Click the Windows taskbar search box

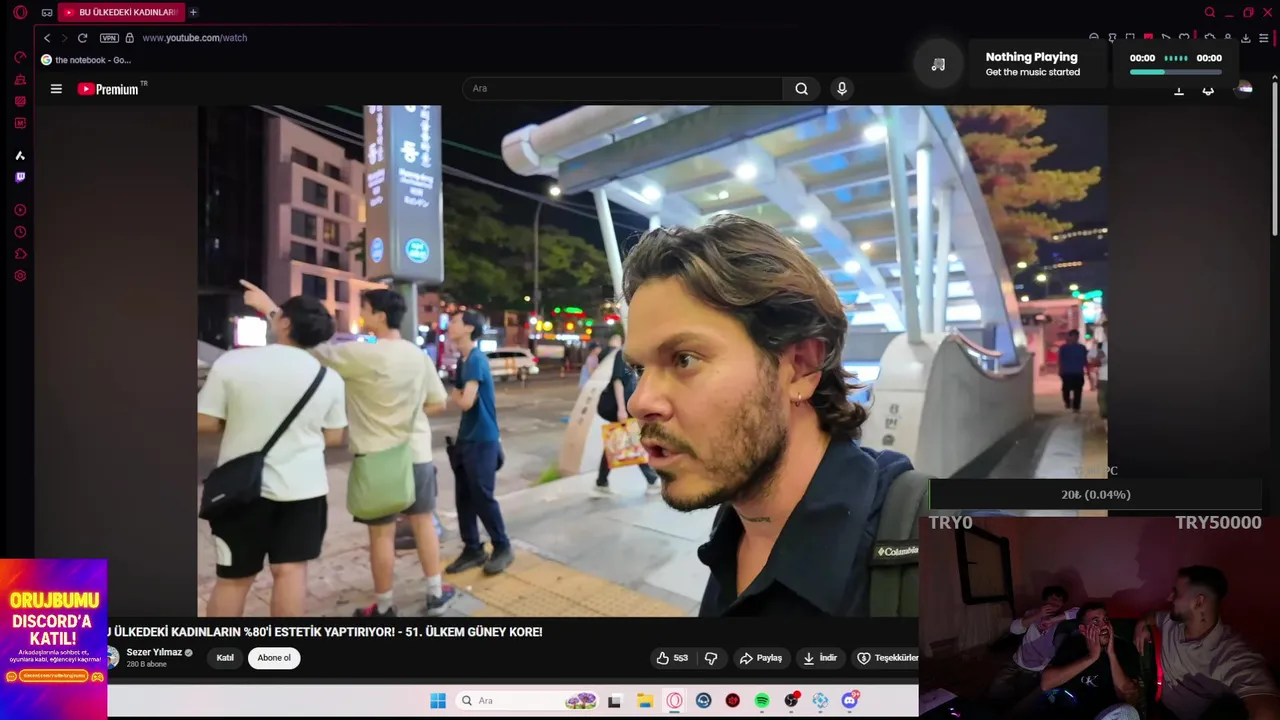pos(527,701)
